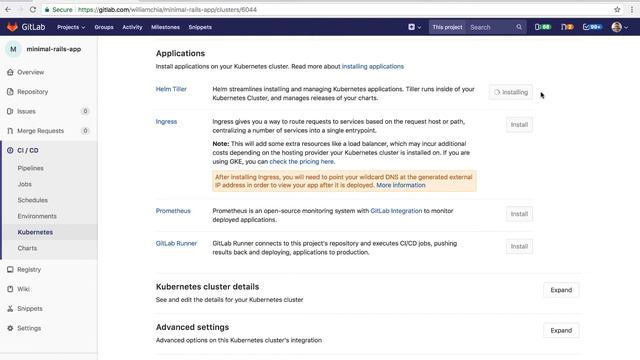This screenshot has height=360, width=640.
Task: Go to Snippets in top navigation
Action: click(200, 27)
